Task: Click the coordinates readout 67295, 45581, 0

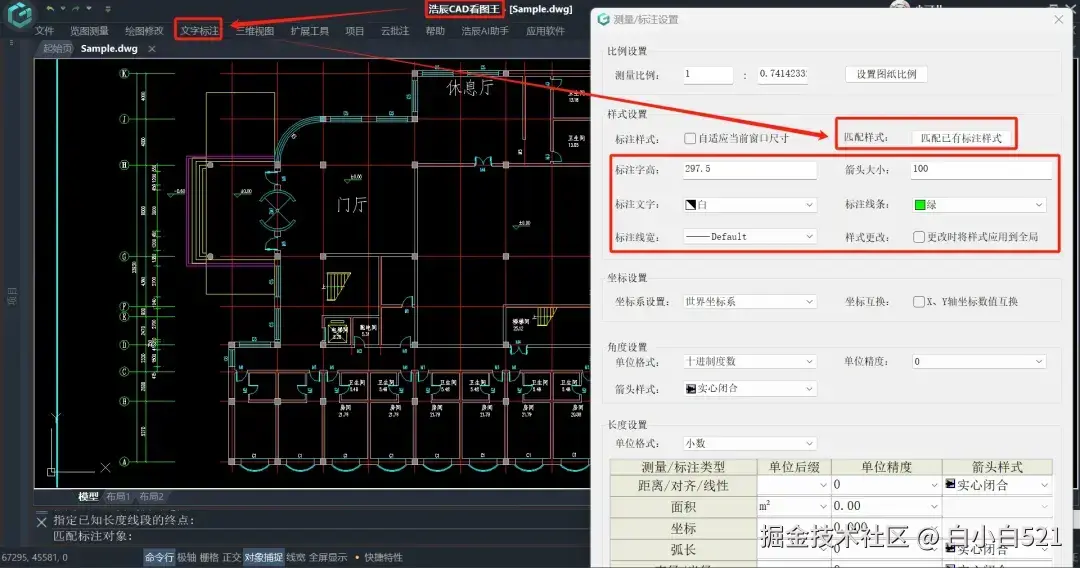Action: coord(34,557)
